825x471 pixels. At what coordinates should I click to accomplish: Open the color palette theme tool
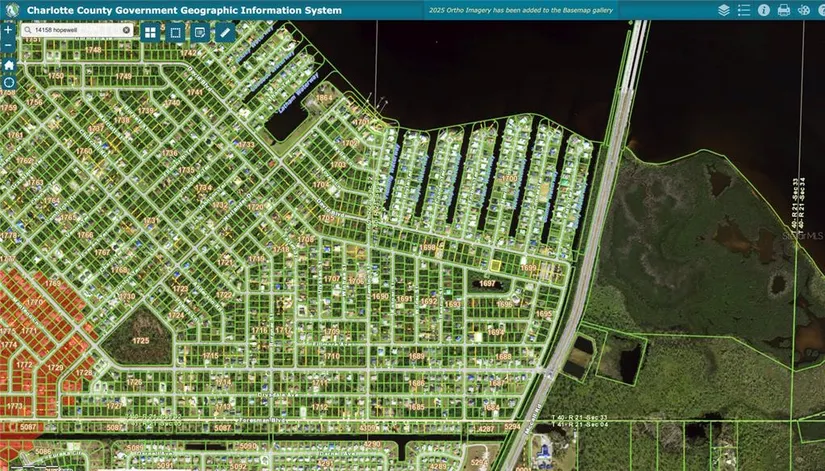click(x=805, y=10)
